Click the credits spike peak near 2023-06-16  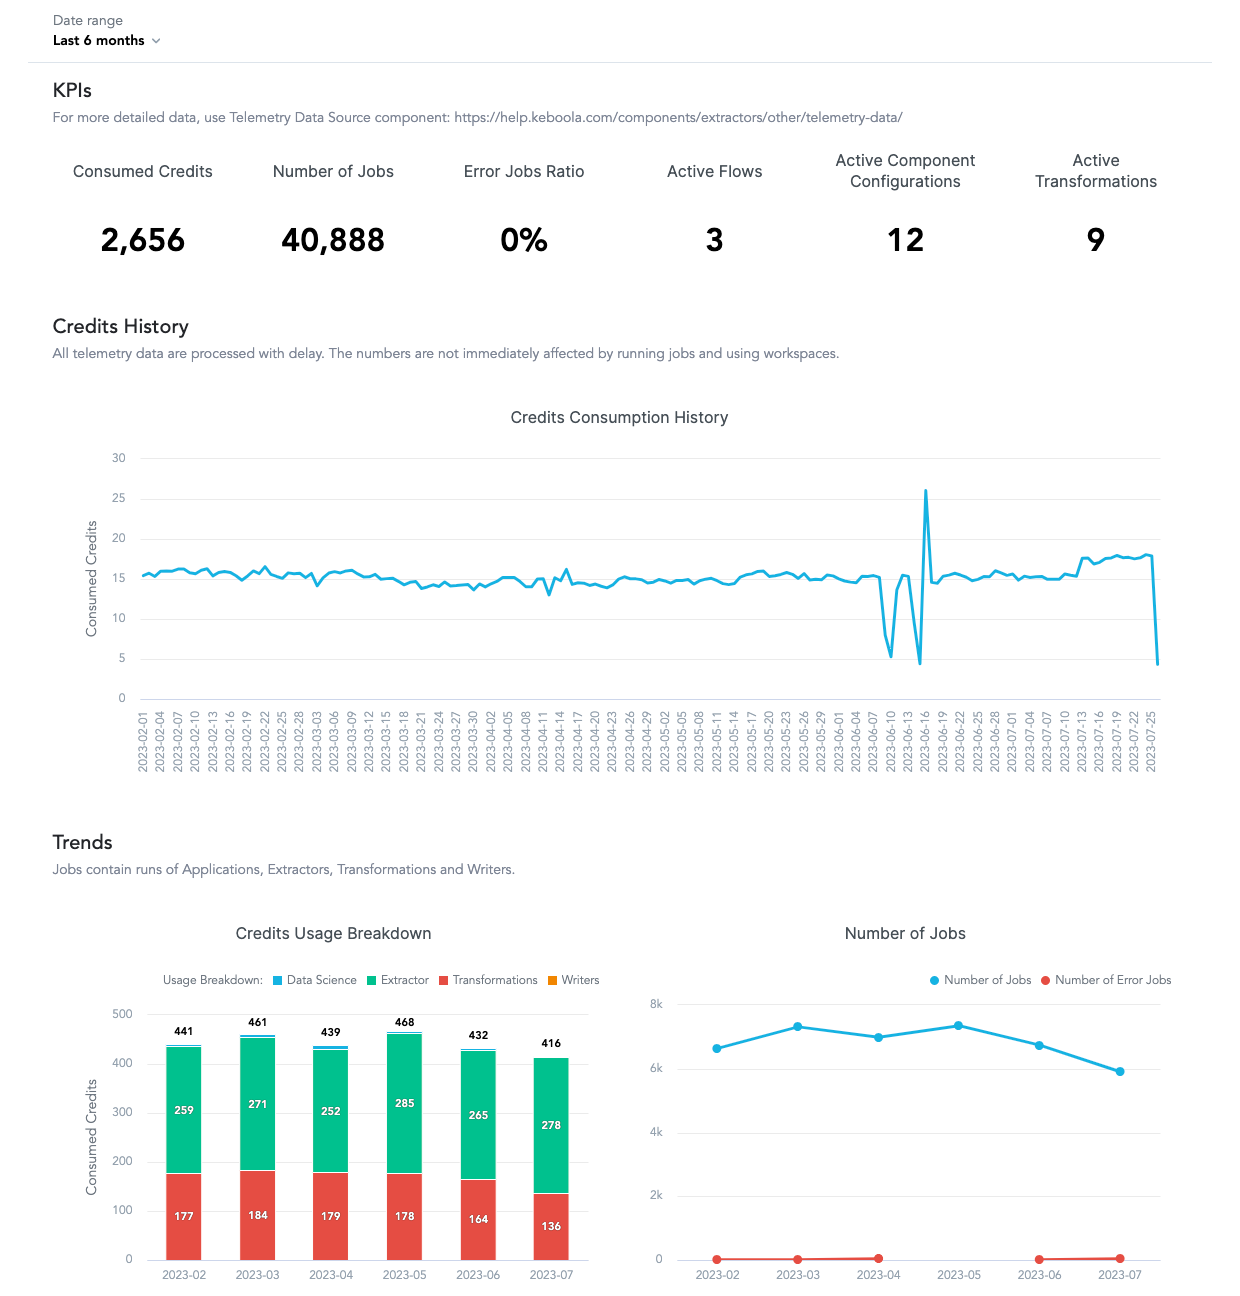(x=926, y=491)
